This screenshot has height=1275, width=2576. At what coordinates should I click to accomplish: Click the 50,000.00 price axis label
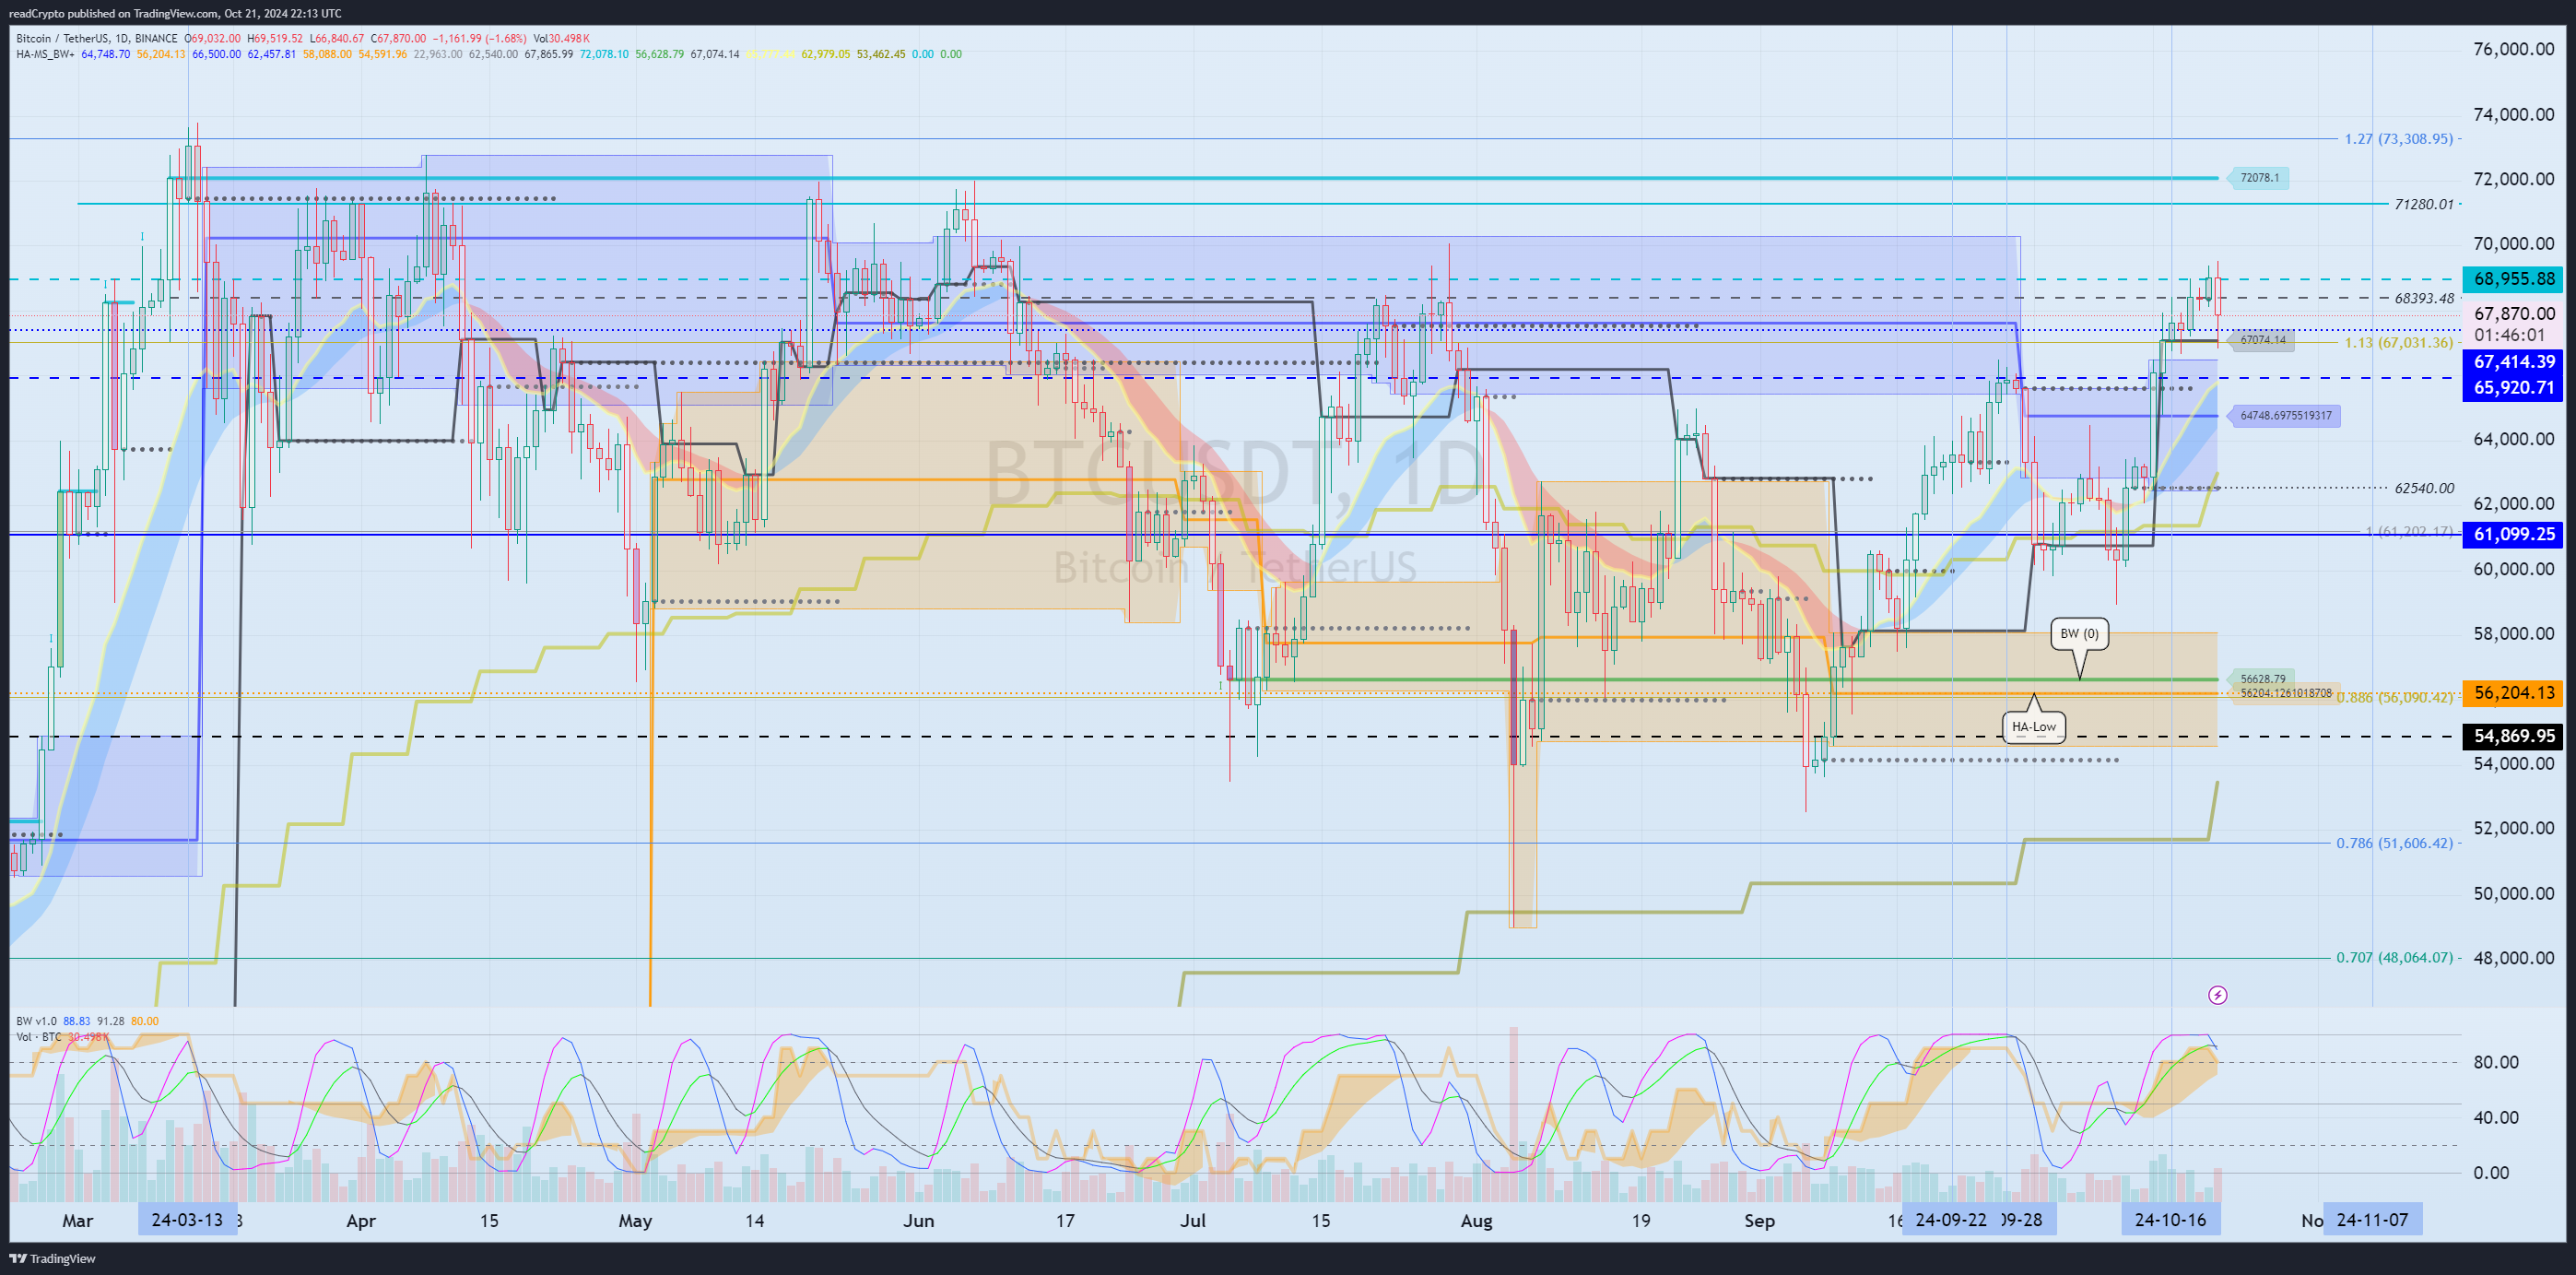tap(2513, 893)
